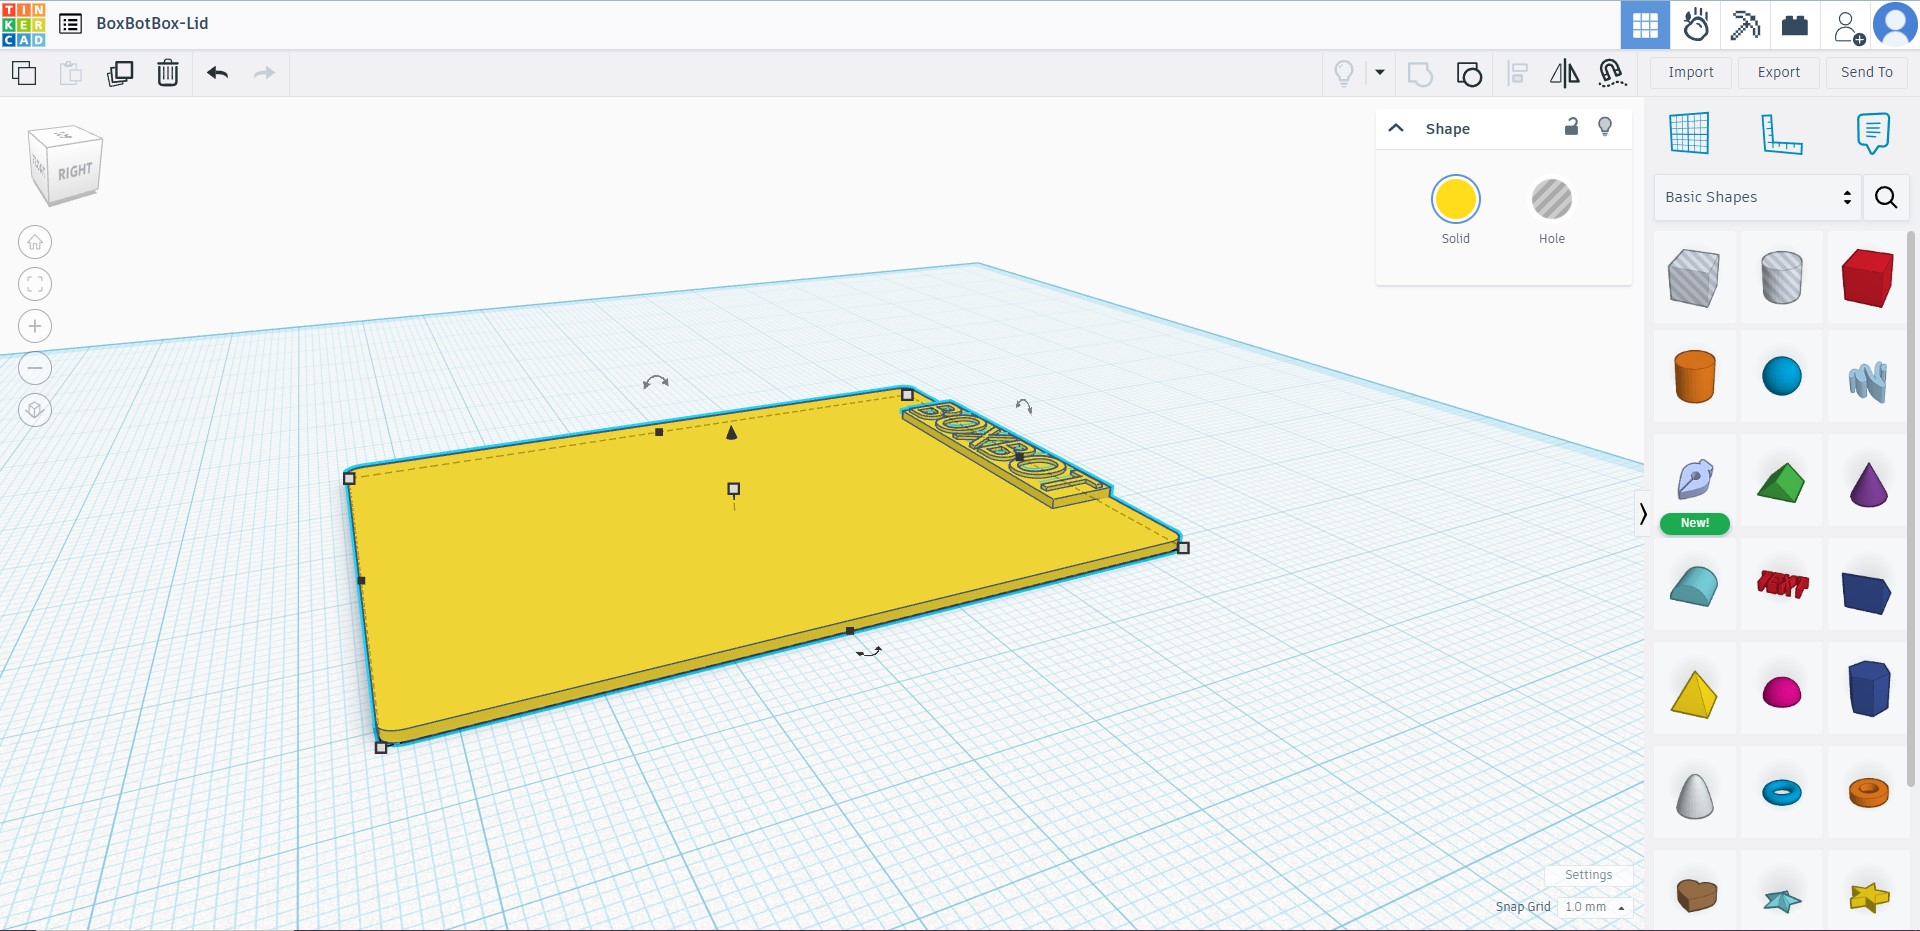Click the Ungroup icon
This screenshot has width=1920, height=931.
point(1469,74)
